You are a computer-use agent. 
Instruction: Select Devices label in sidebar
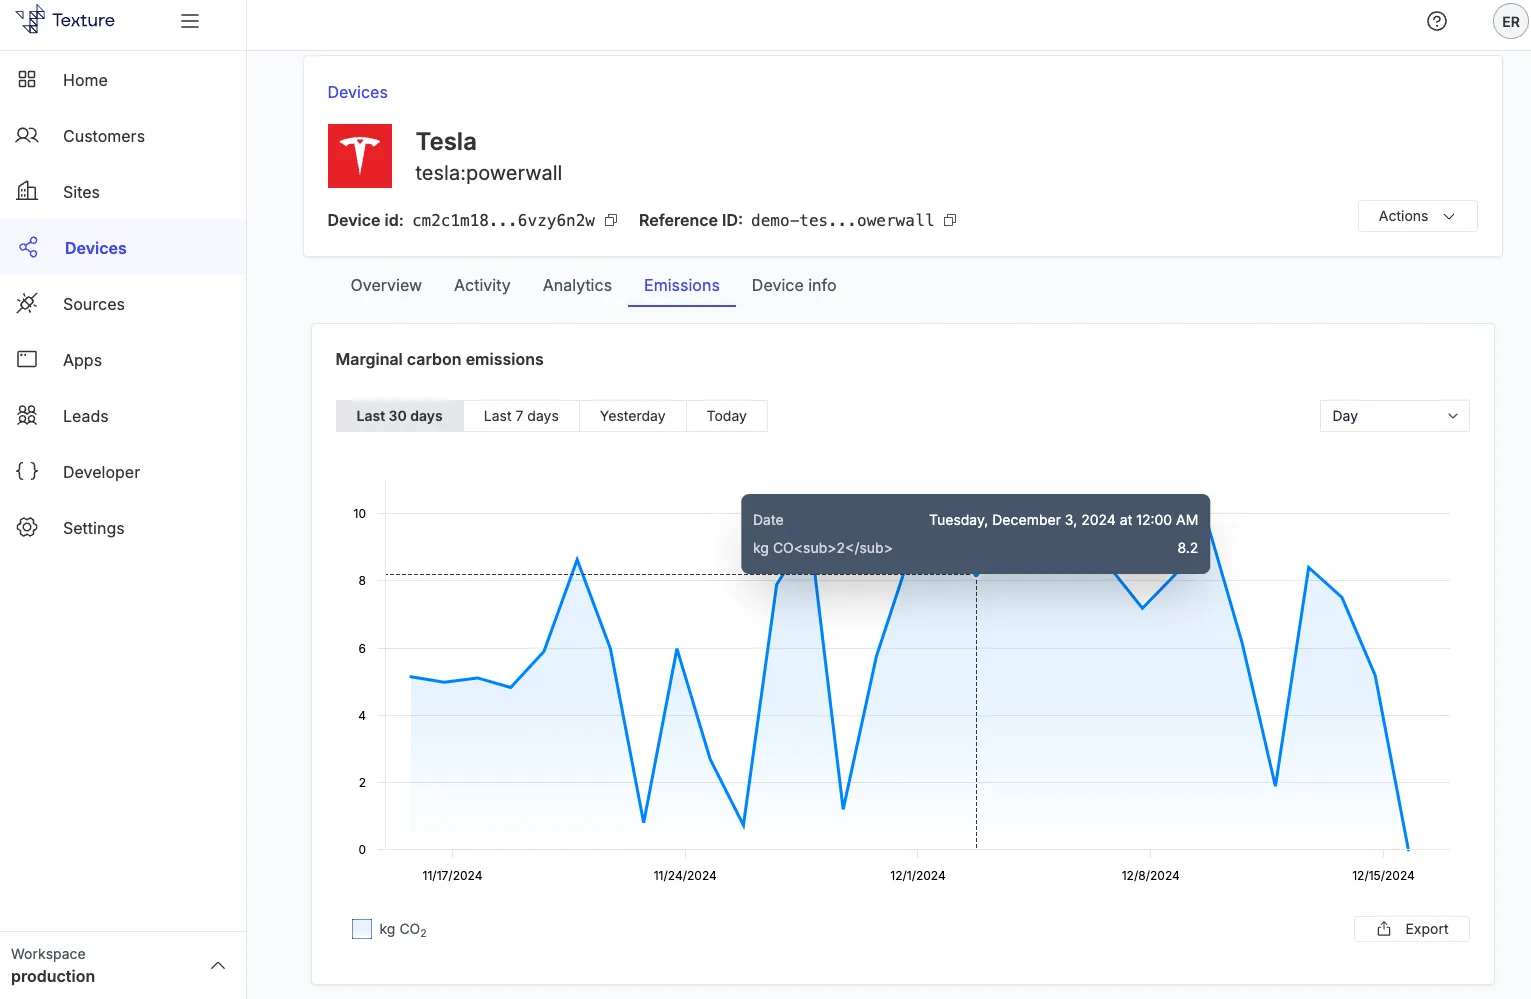pos(96,248)
